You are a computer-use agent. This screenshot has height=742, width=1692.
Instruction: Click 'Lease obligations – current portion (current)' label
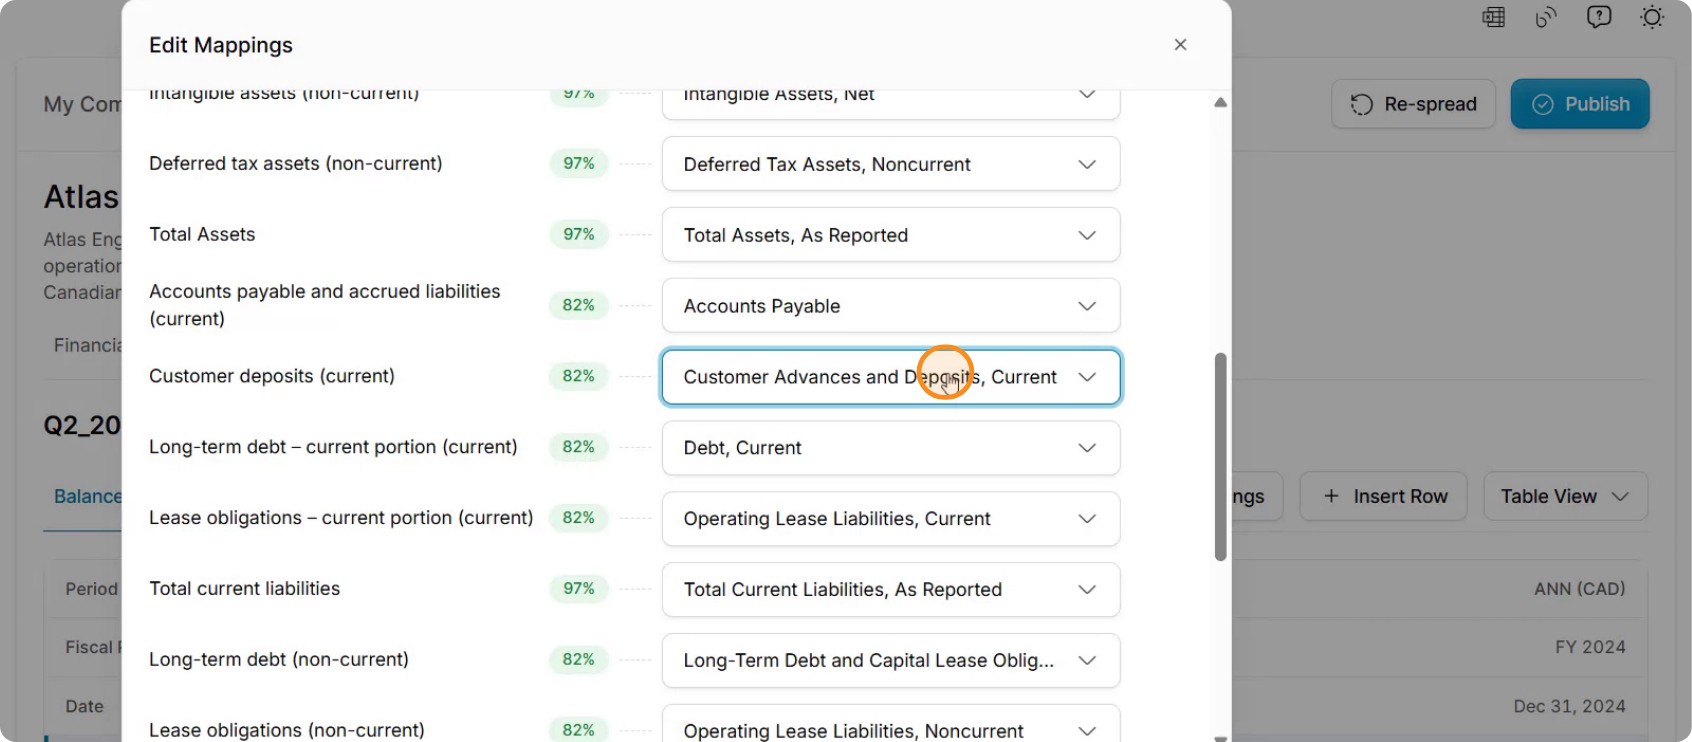(x=341, y=518)
